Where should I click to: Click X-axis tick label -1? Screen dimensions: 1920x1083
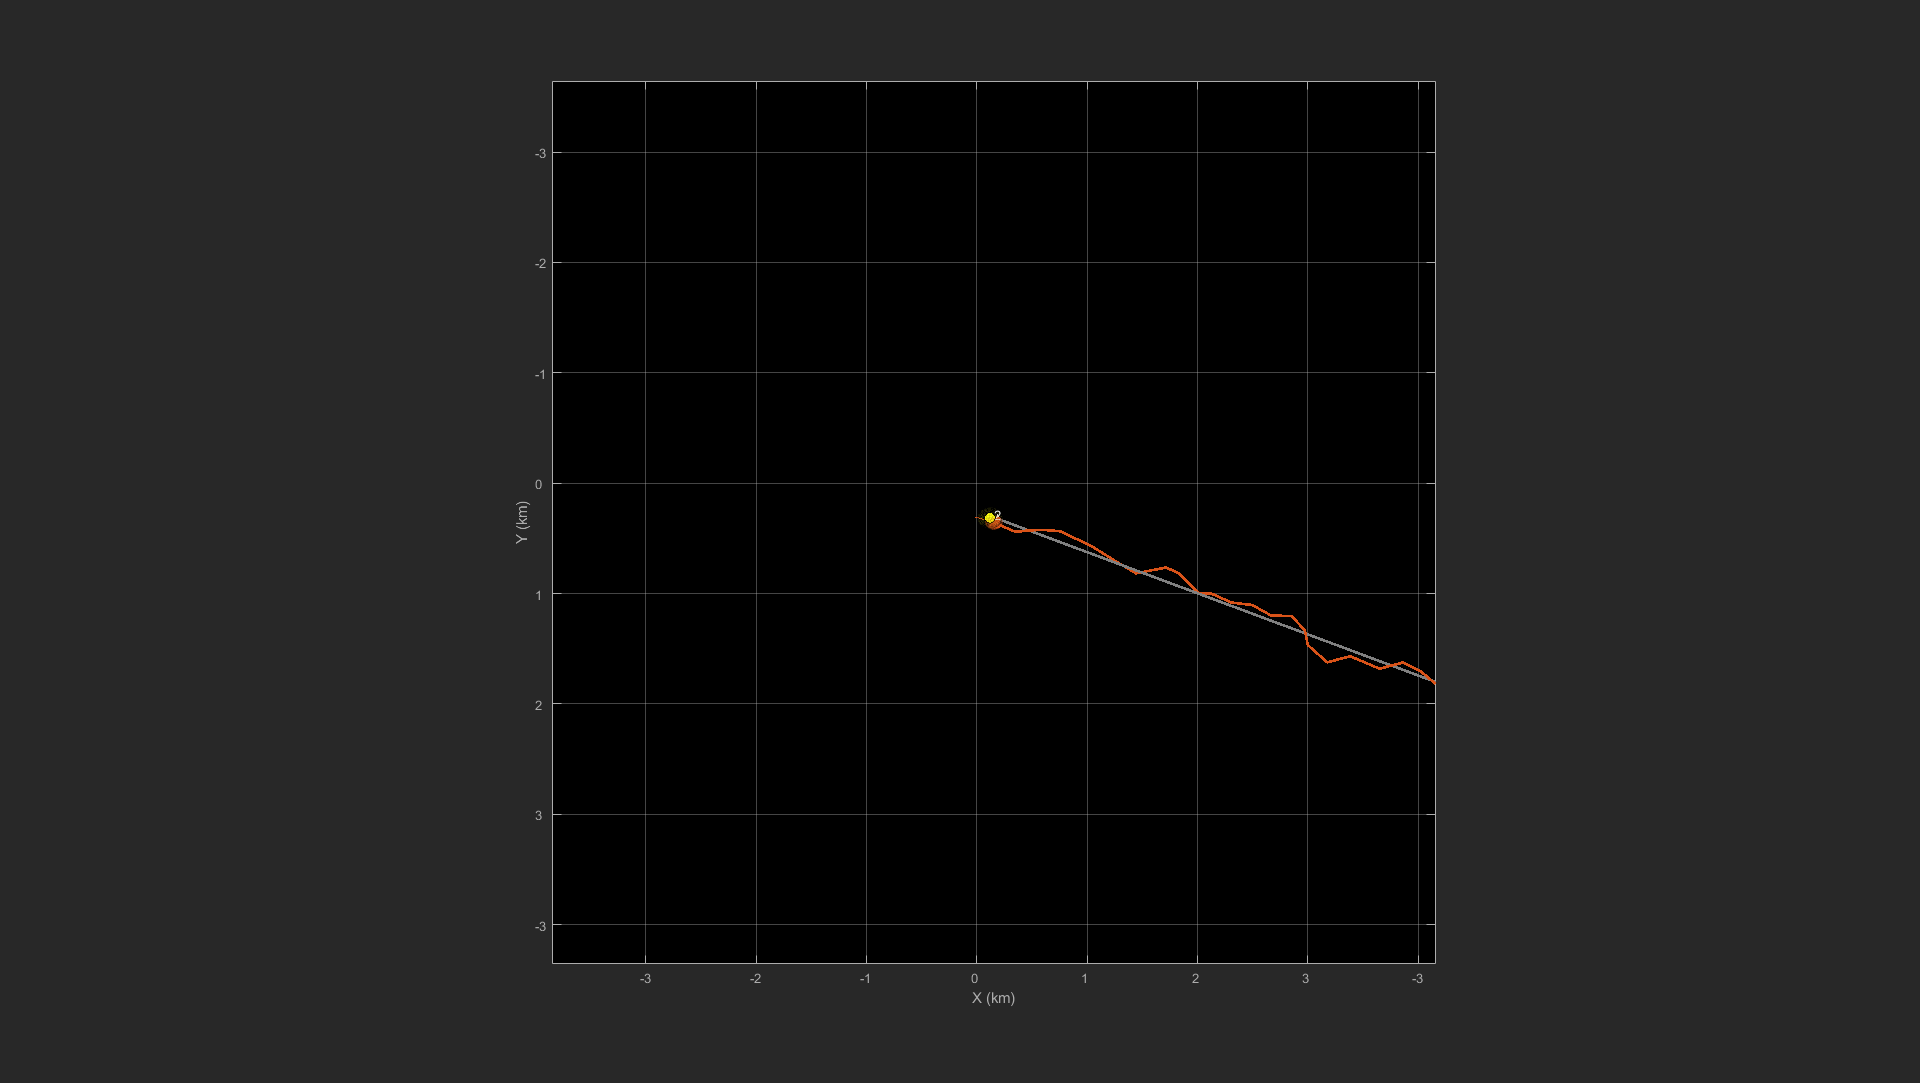865,978
